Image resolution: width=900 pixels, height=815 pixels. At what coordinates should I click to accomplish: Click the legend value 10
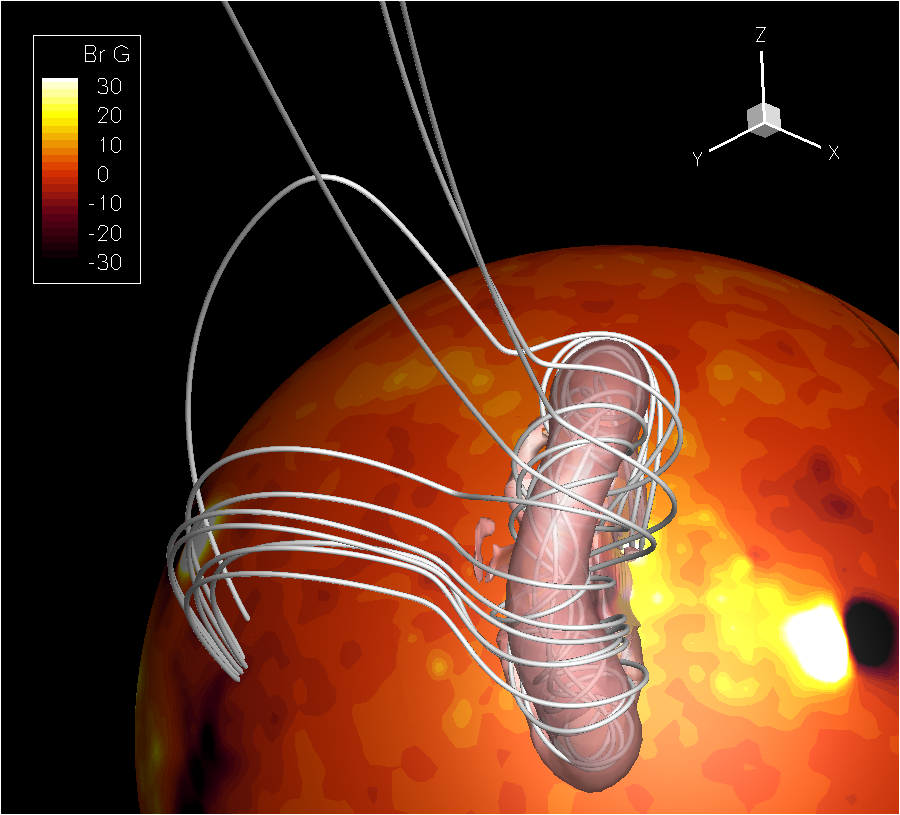pos(109,145)
